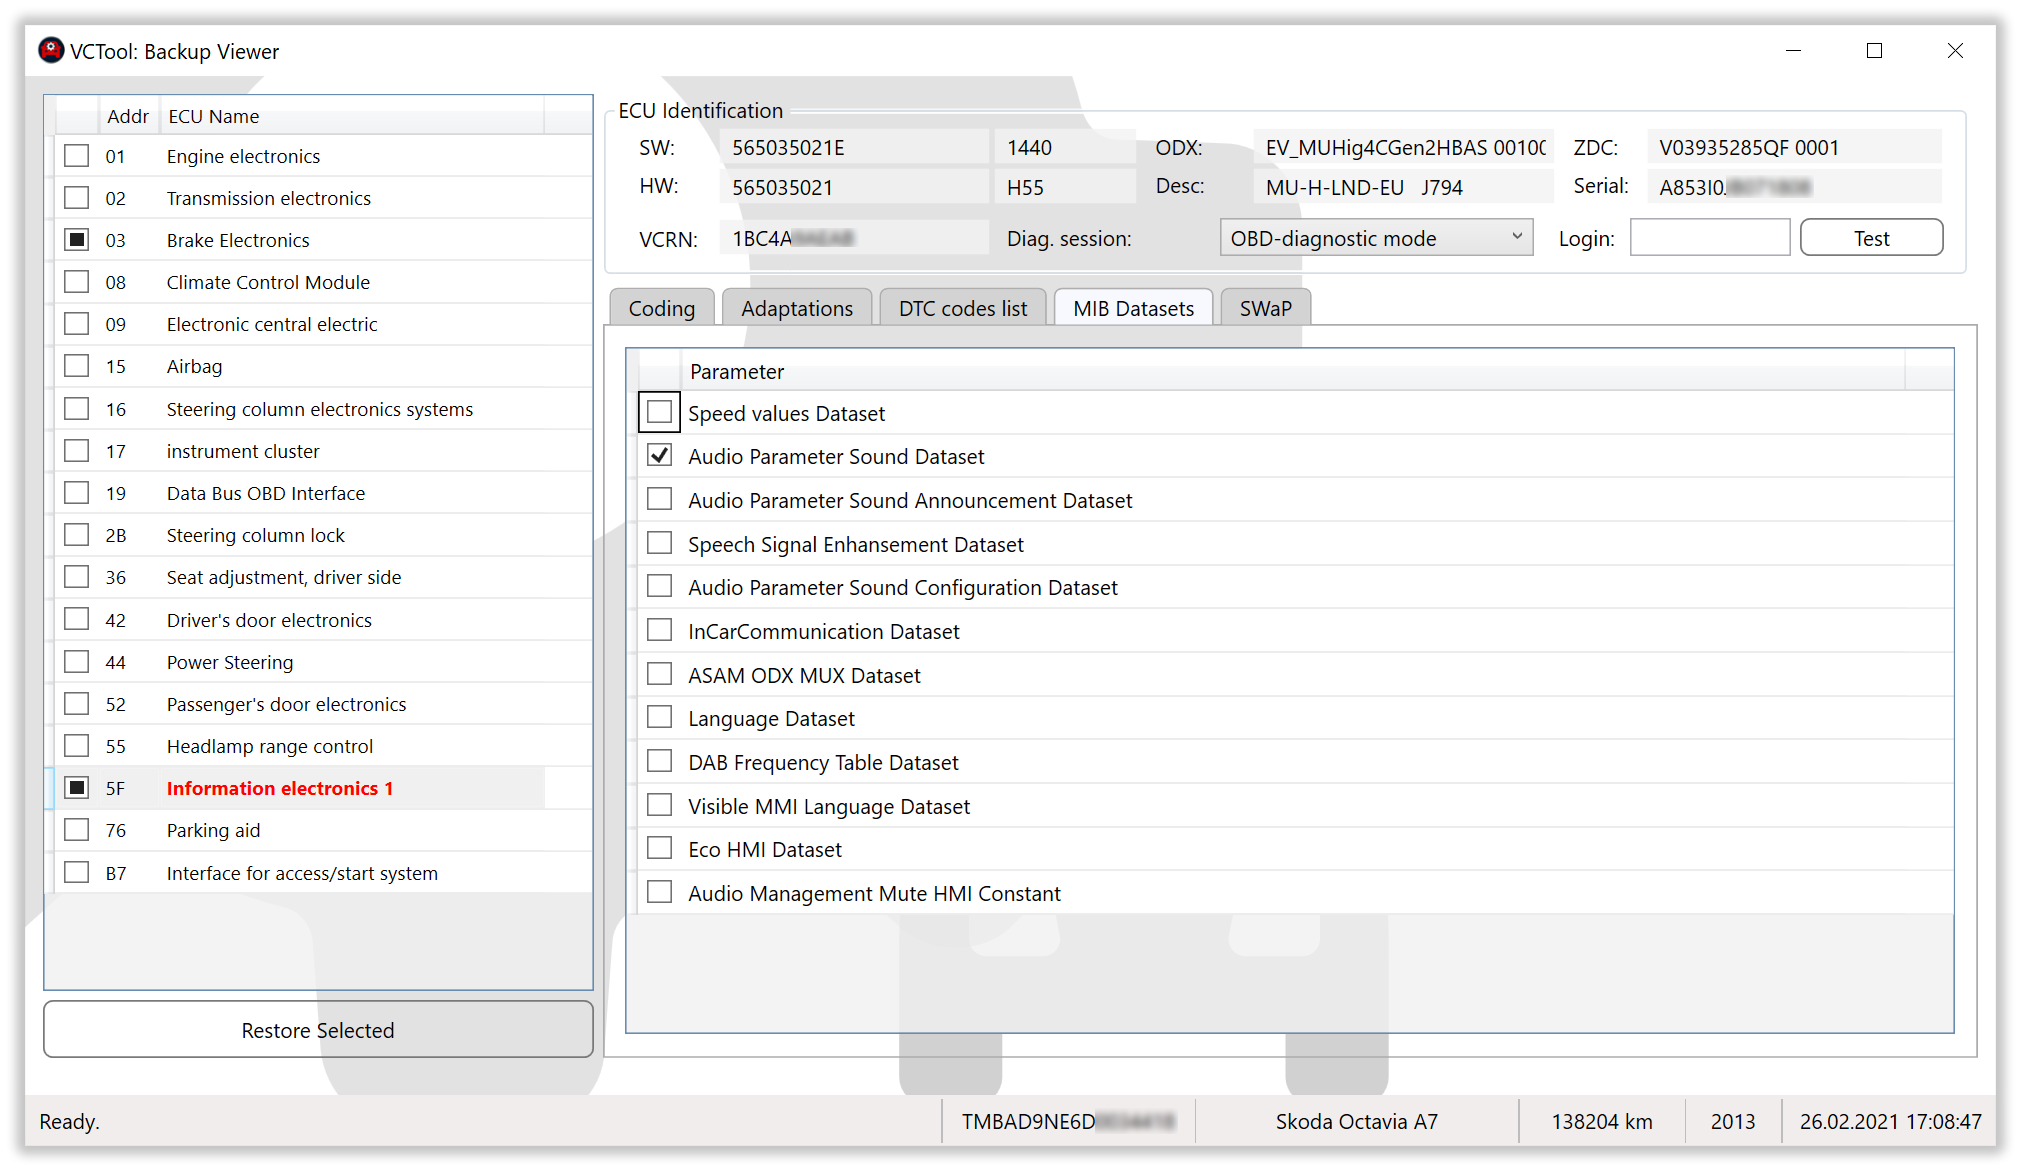The height and width of the screenshot is (1171, 2021).
Task: Minimize the Backup Viewer window
Action: click(x=1793, y=51)
